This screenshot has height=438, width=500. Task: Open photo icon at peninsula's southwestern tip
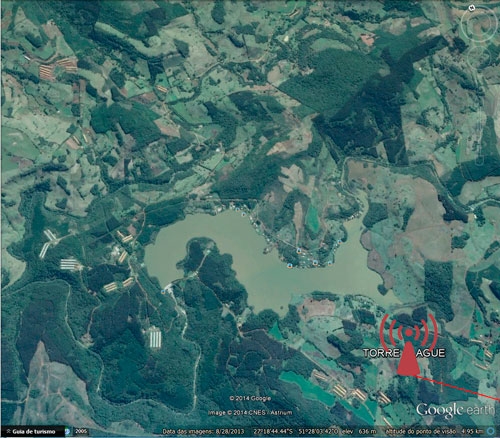[289, 266]
